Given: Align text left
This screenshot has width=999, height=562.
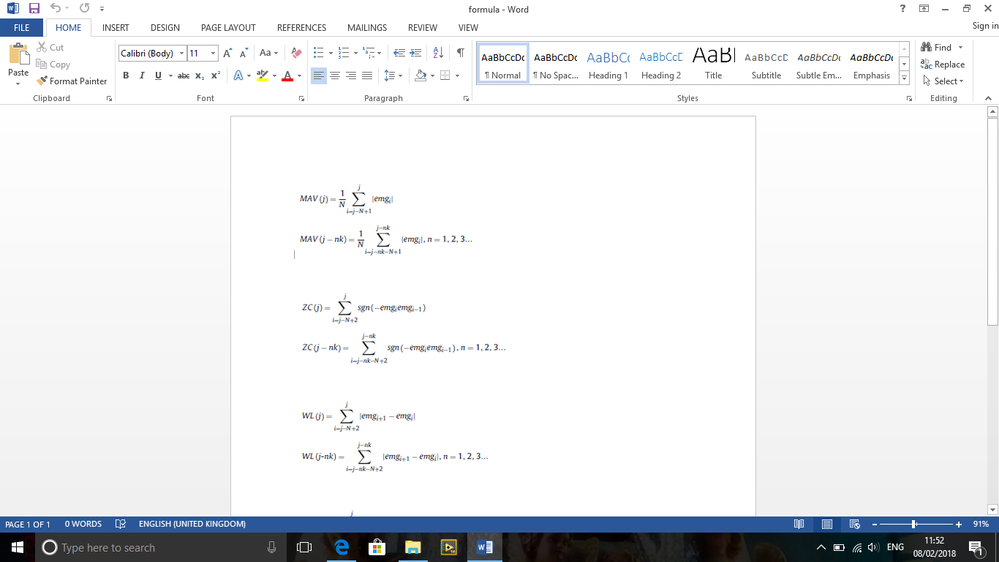Looking at the screenshot, I should 318,76.
